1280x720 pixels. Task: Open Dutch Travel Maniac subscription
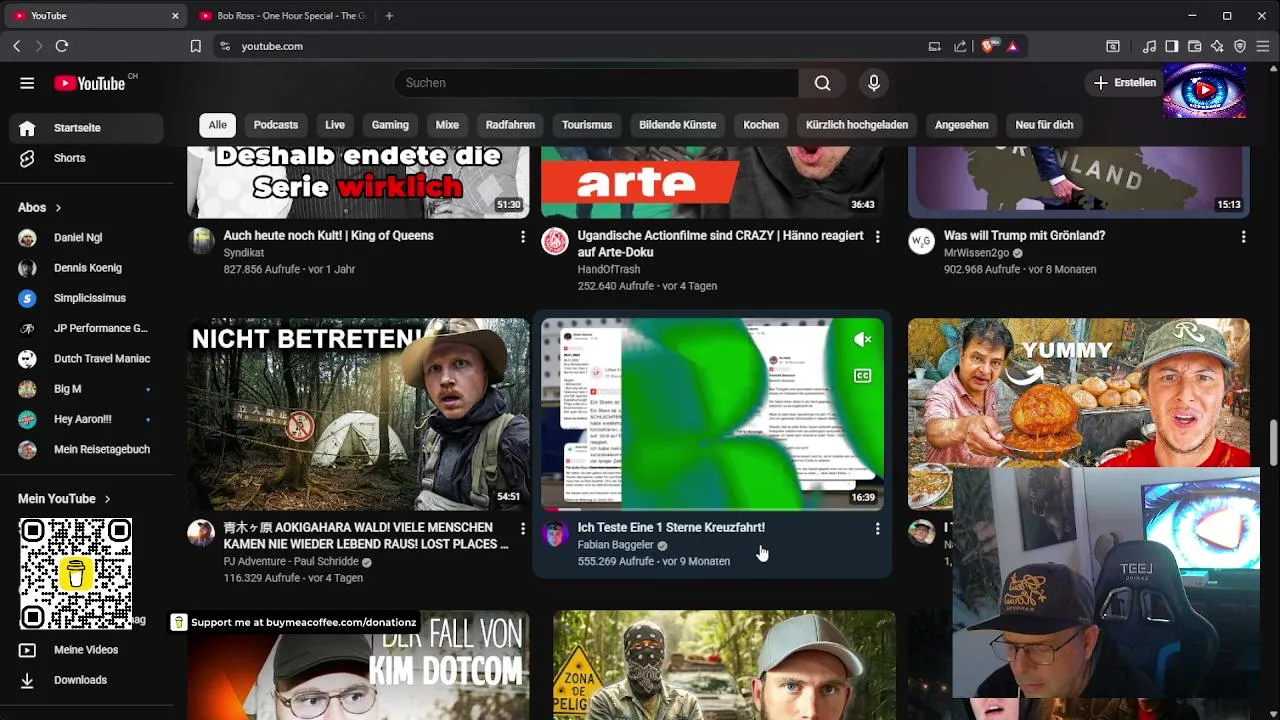(86, 359)
